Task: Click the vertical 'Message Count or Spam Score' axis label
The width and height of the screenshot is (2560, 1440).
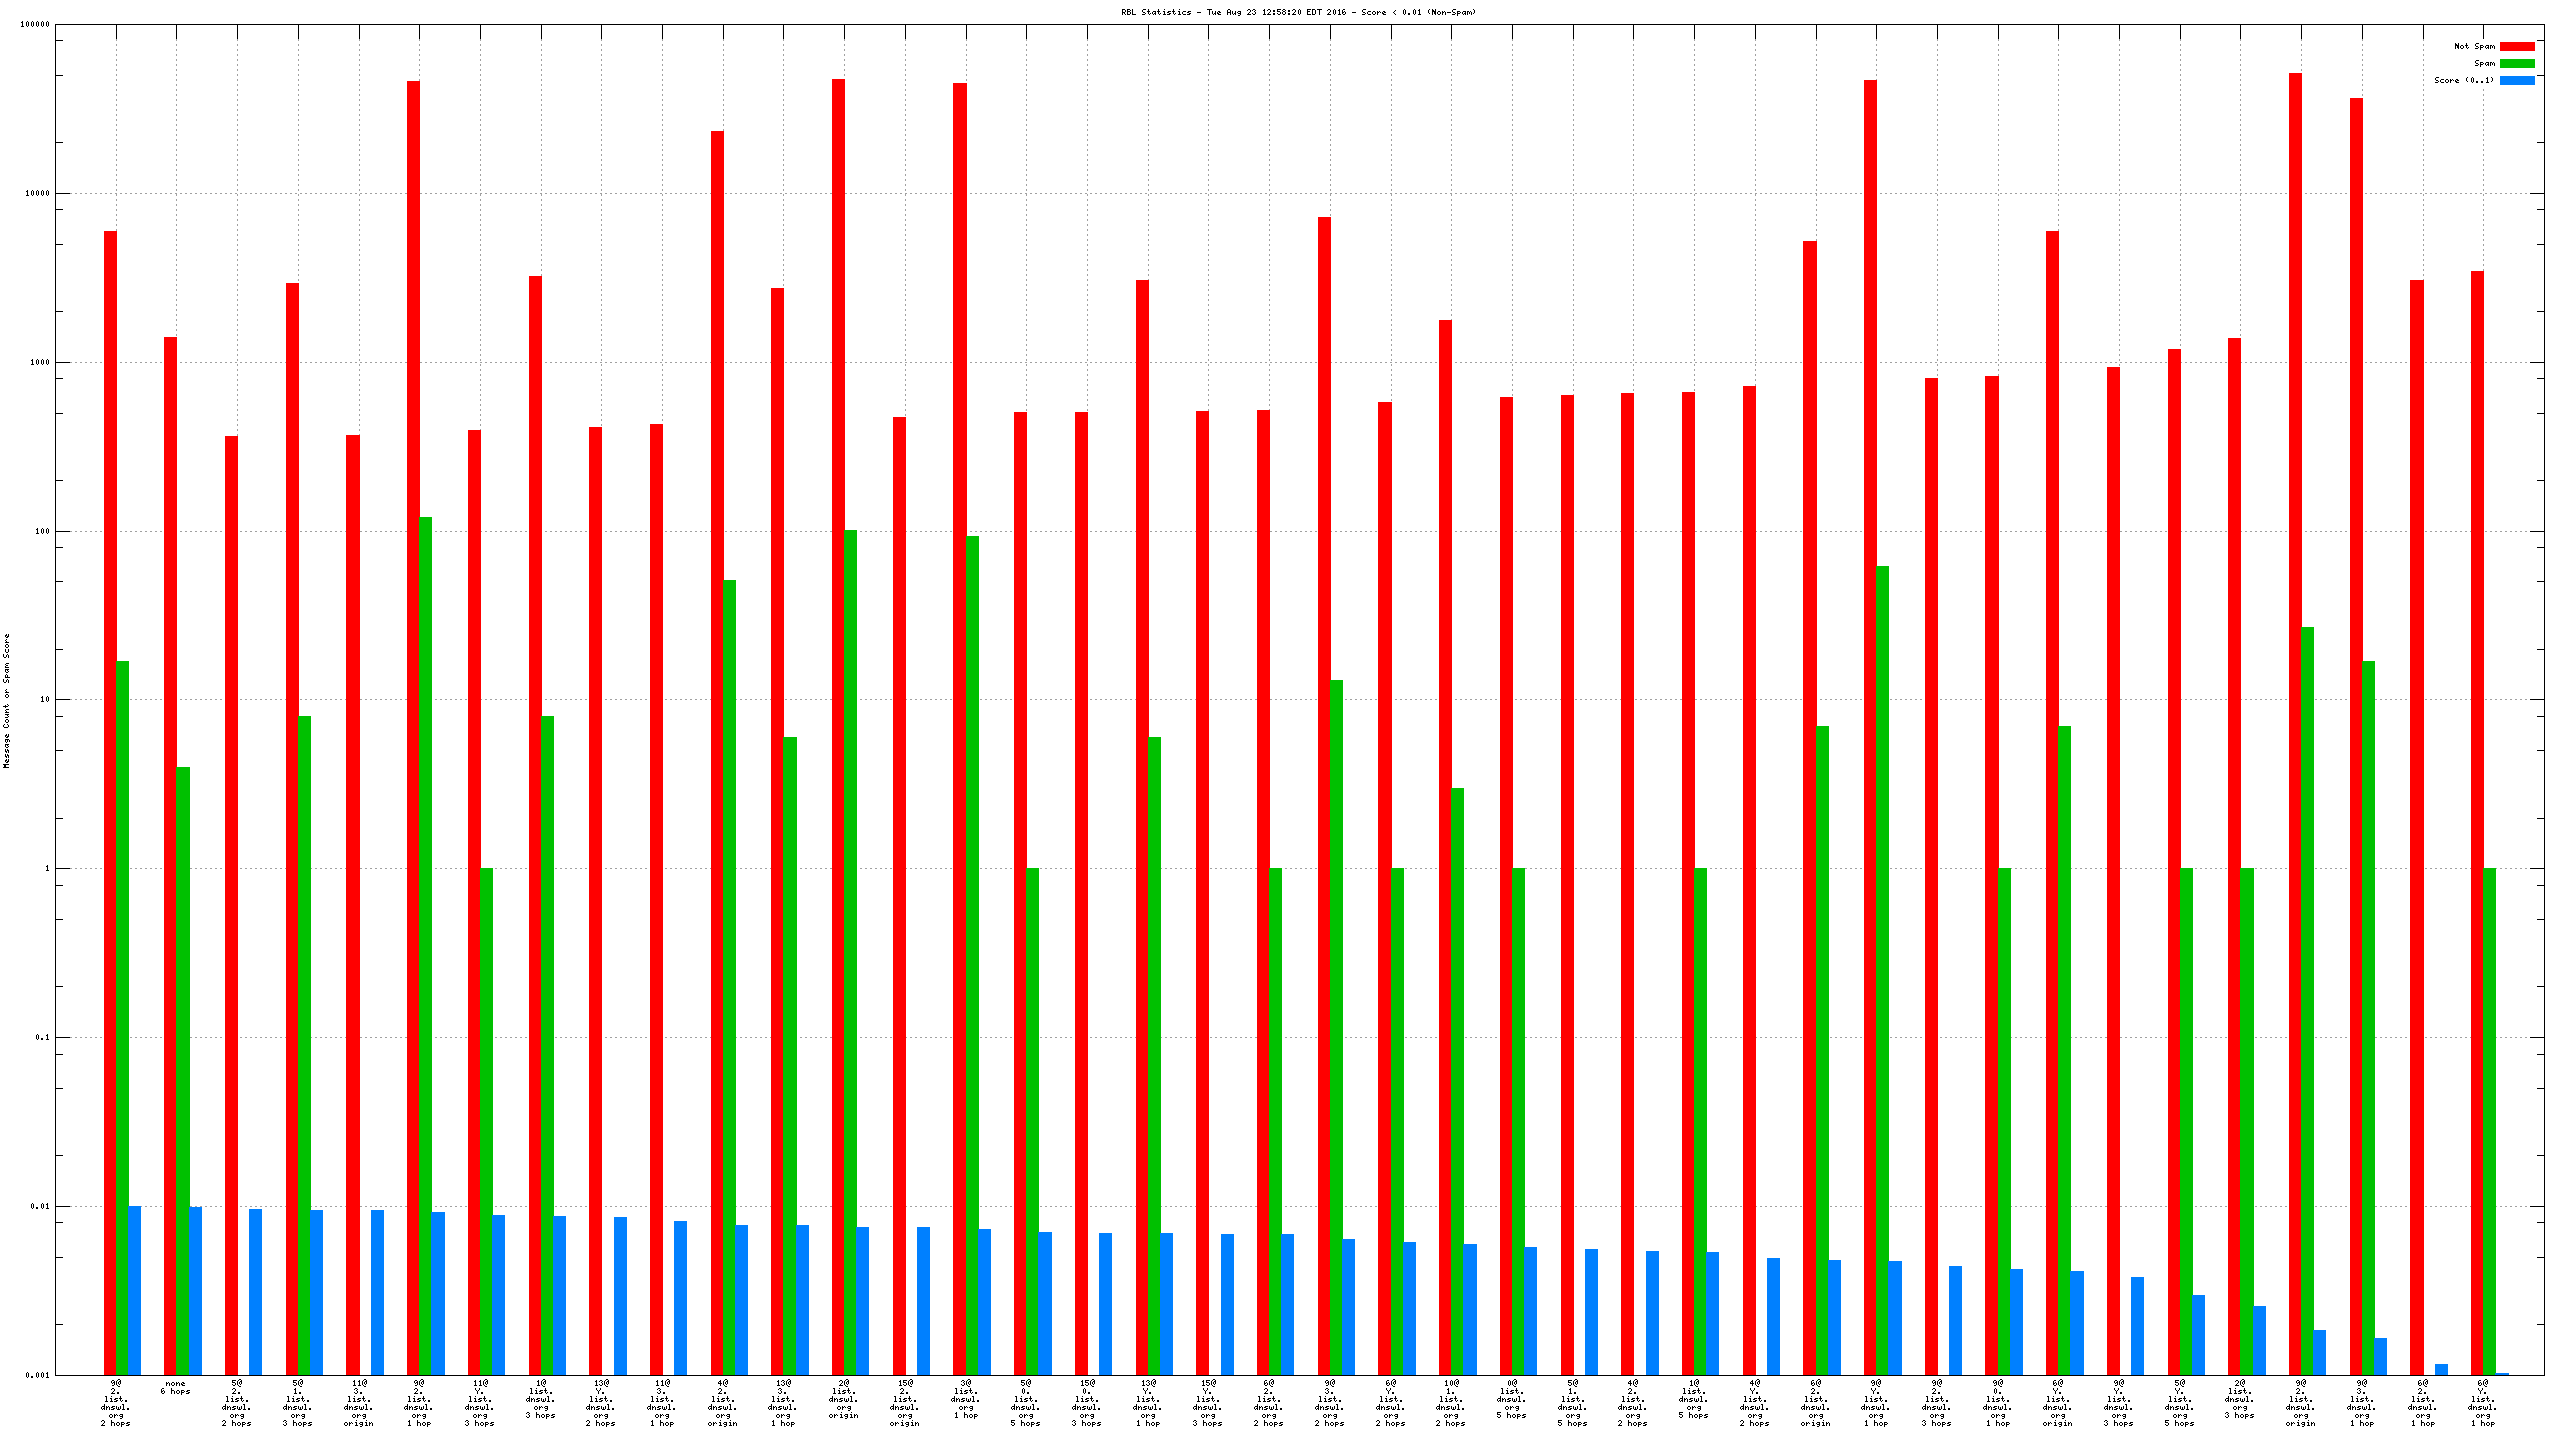Action: [x=6, y=700]
